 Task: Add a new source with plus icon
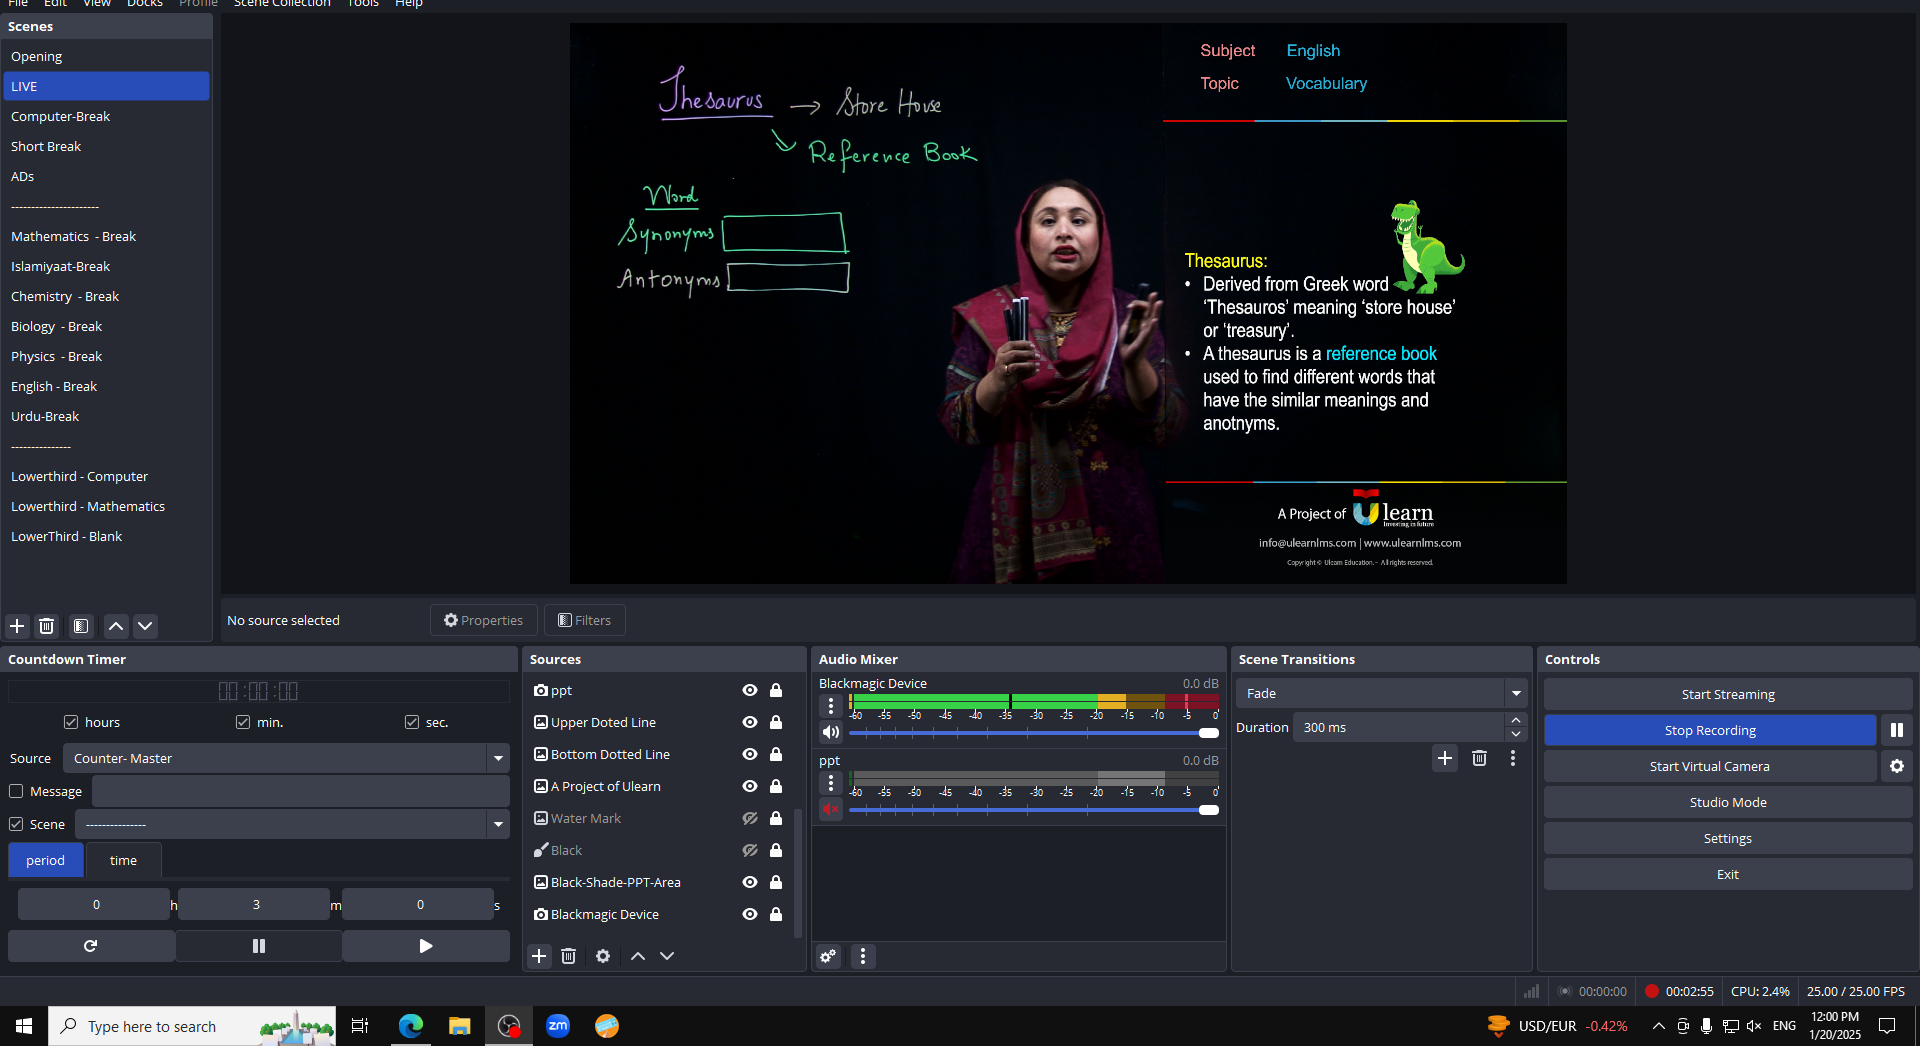pos(539,956)
